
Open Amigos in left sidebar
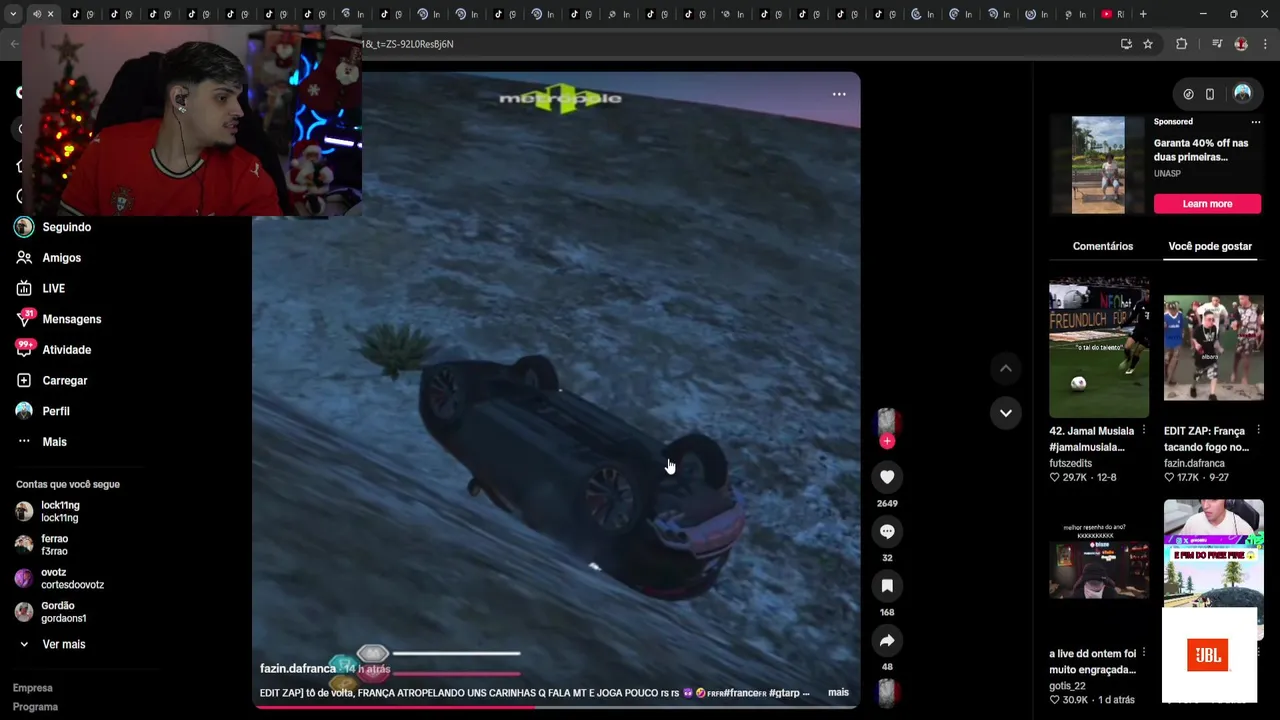pos(49,258)
